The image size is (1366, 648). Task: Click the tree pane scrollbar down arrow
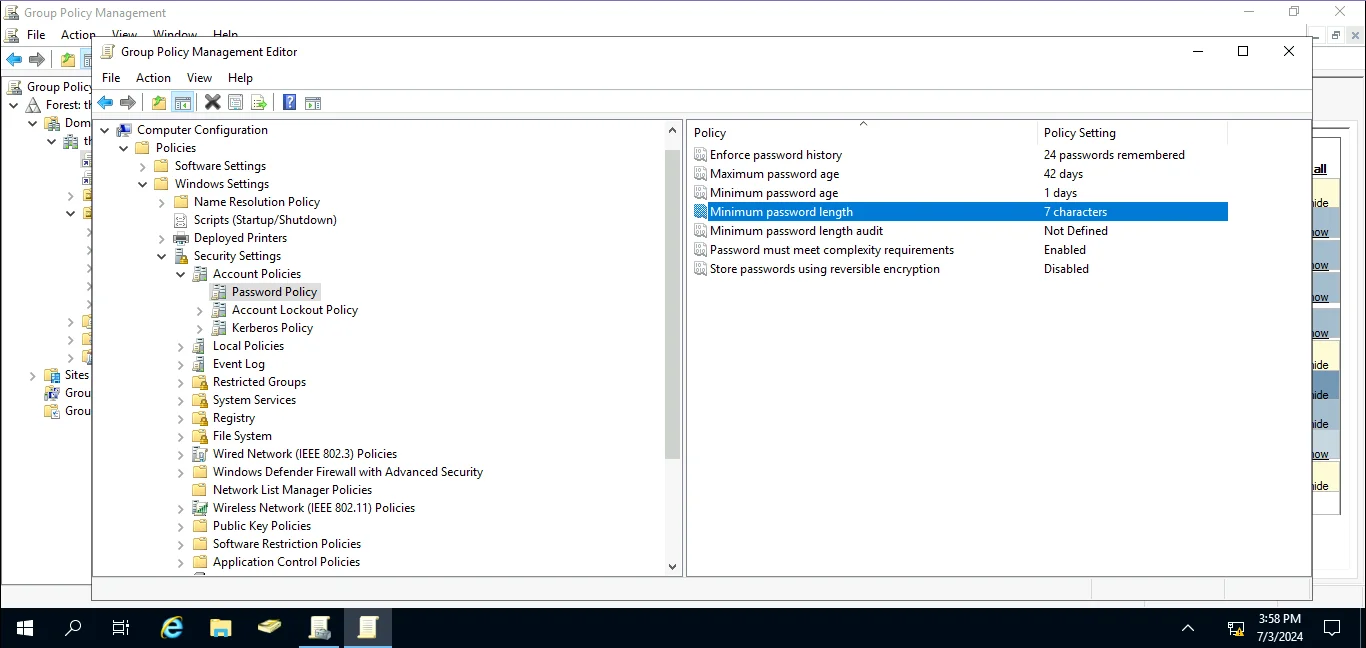[673, 566]
